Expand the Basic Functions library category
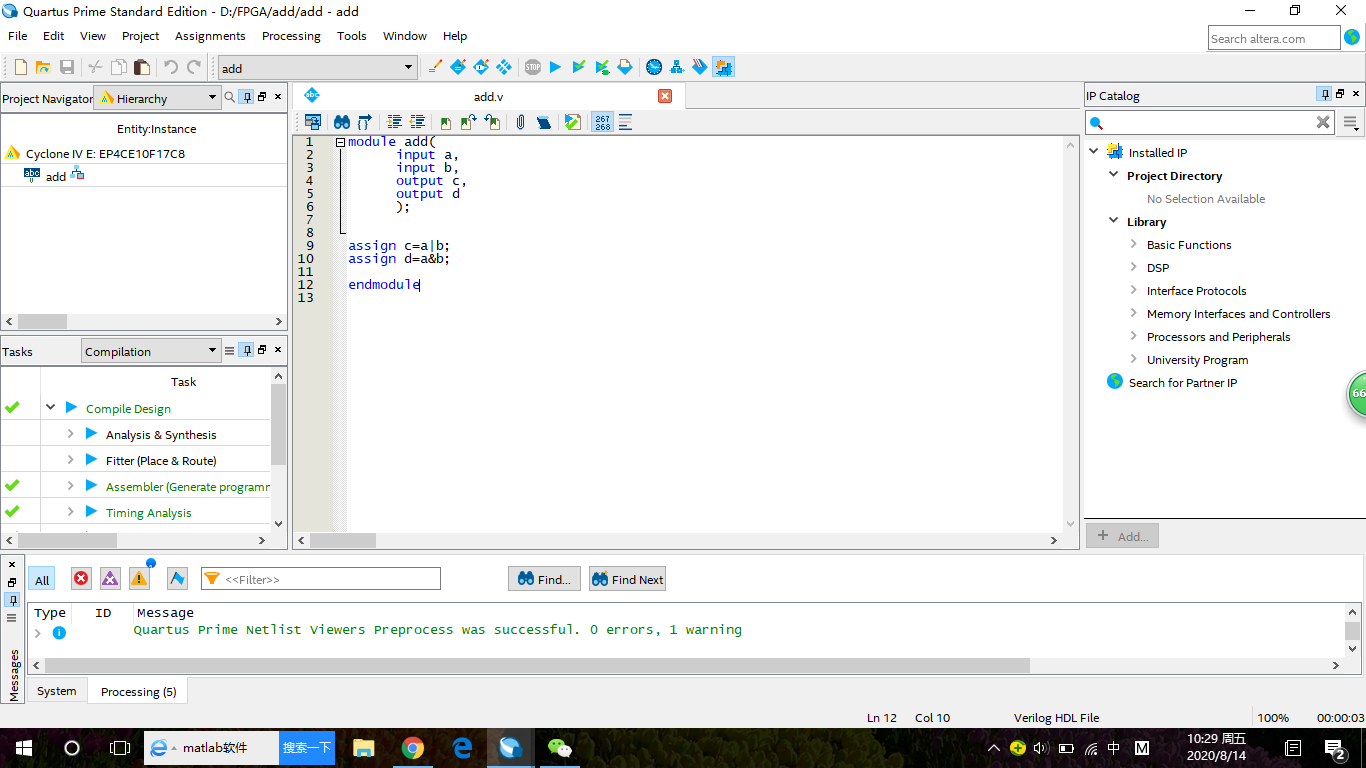The width and height of the screenshot is (1366, 768). coord(1134,244)
